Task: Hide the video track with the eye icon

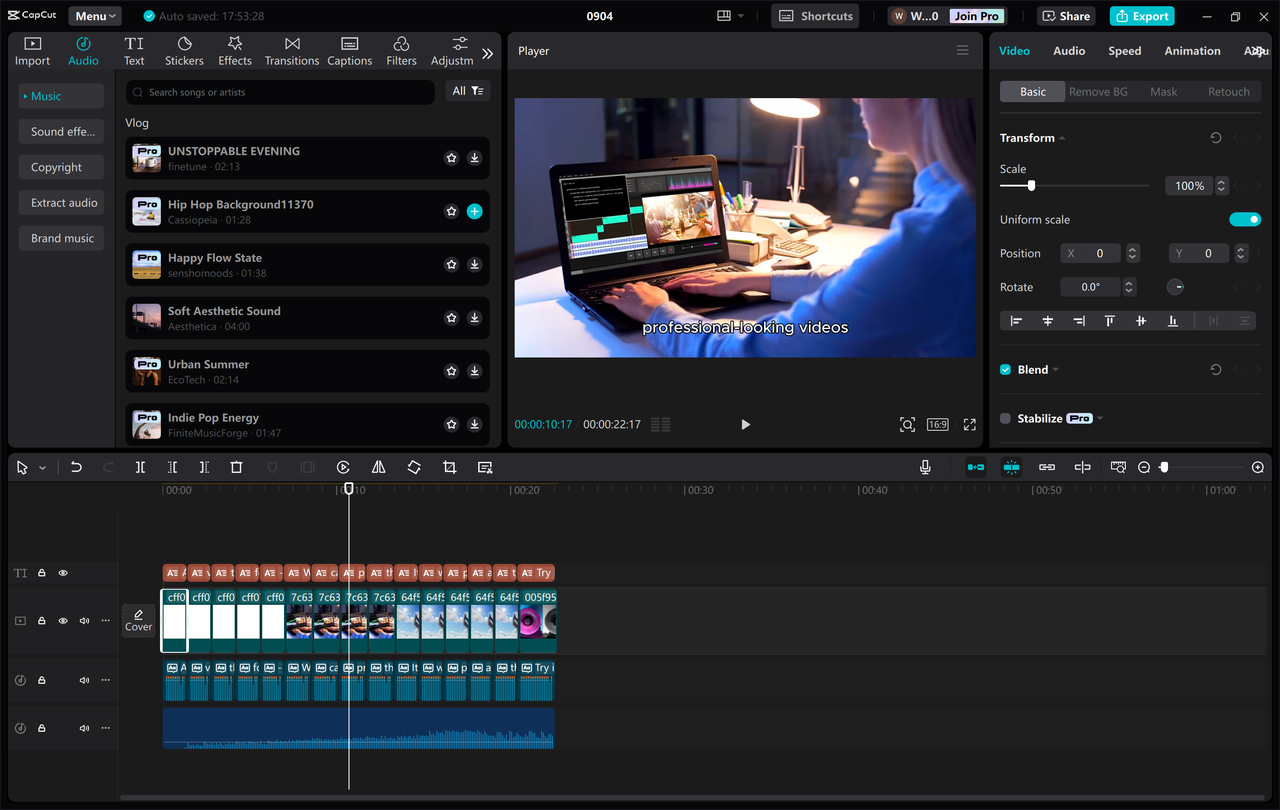Action: point(62,620)
